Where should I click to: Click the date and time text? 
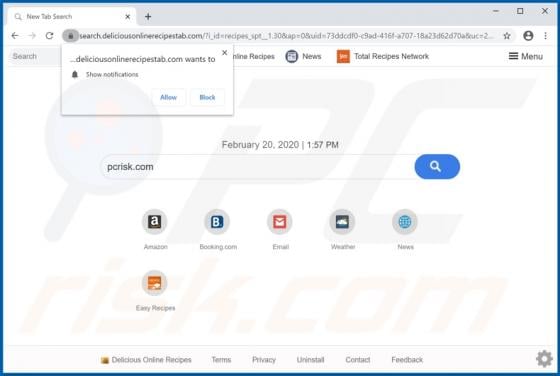(x=280, y=145)
